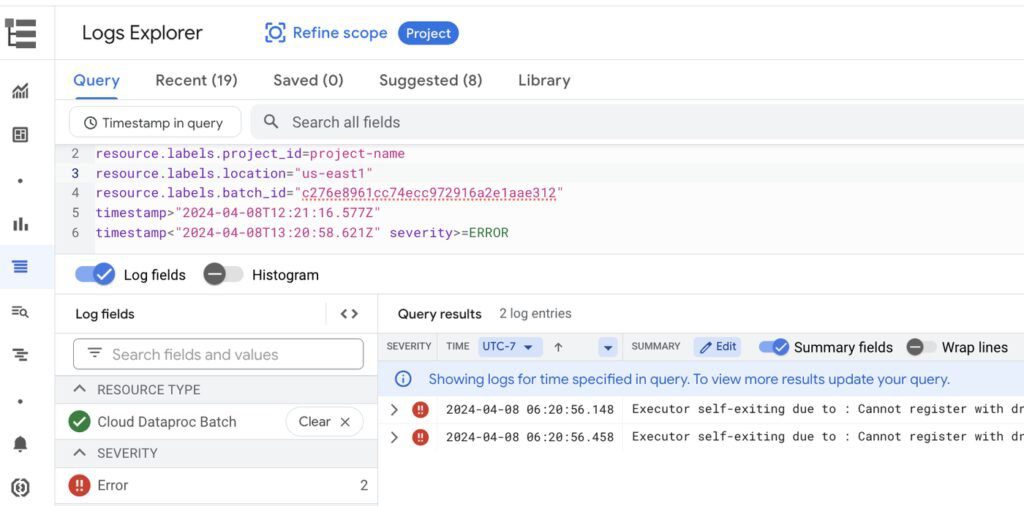Click the Refine scope icon
1024x506 pixels.
(x=275, y=33)
